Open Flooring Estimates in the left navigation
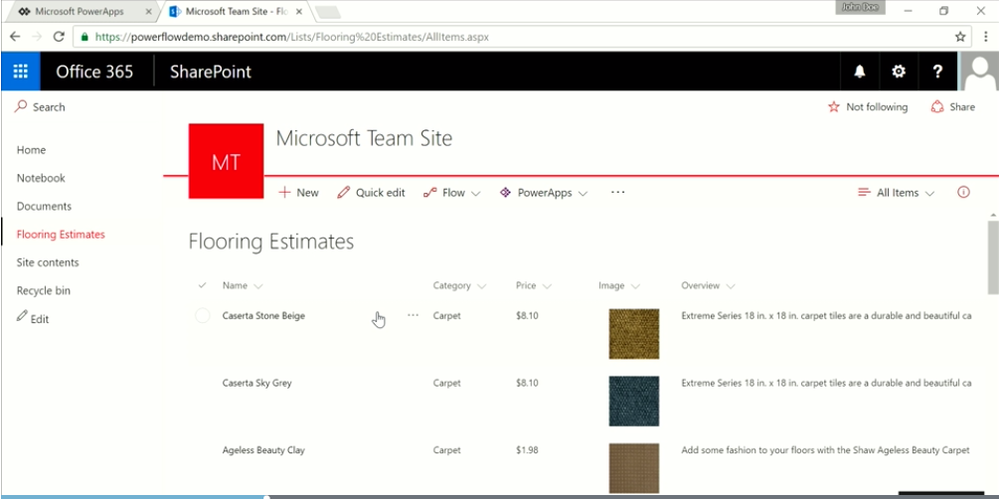Screen dimensions: 999x499 click(61, 234)
